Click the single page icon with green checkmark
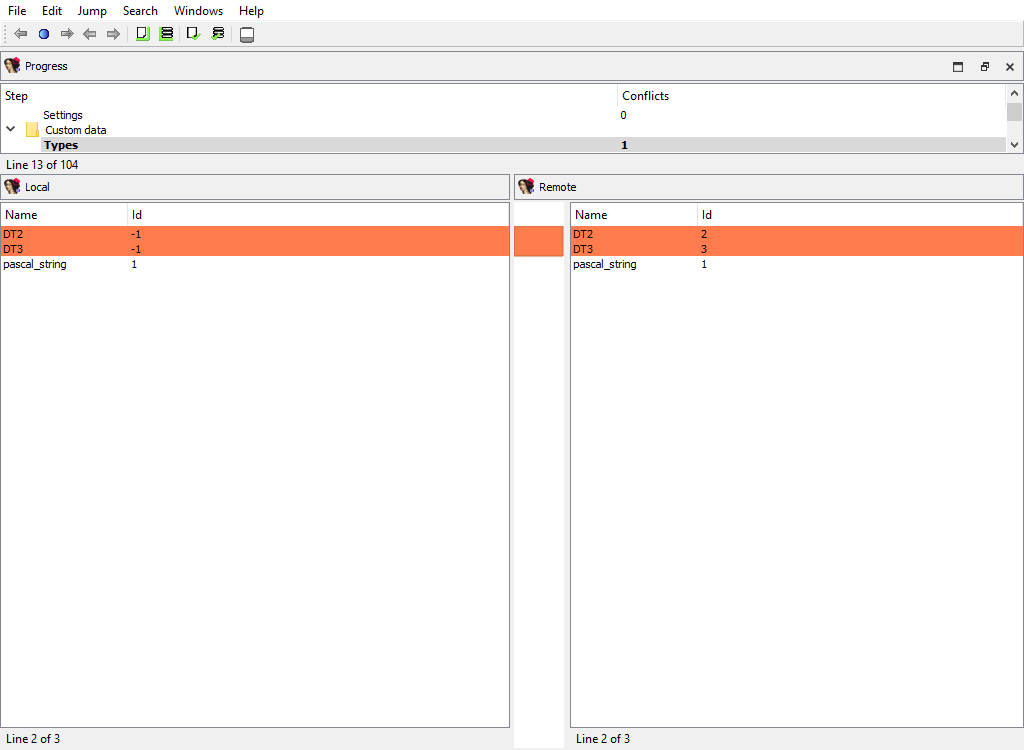This screenshot has width=1024, height=750. (x=194, y=34)
